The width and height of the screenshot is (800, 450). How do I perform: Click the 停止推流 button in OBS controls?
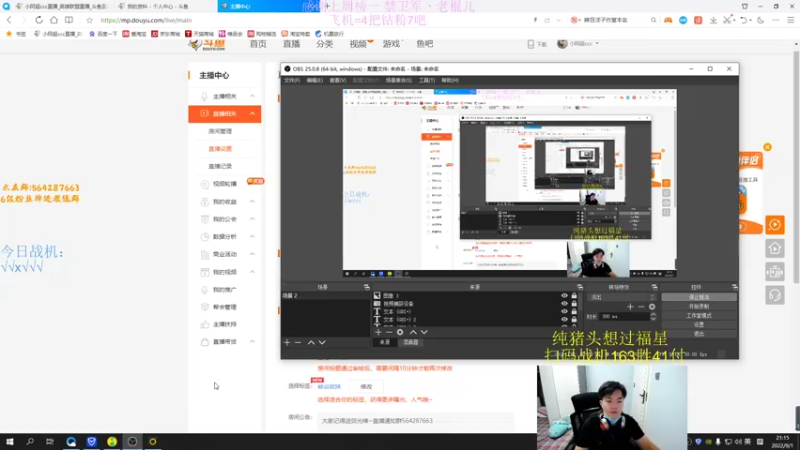(x=699, y=297)
